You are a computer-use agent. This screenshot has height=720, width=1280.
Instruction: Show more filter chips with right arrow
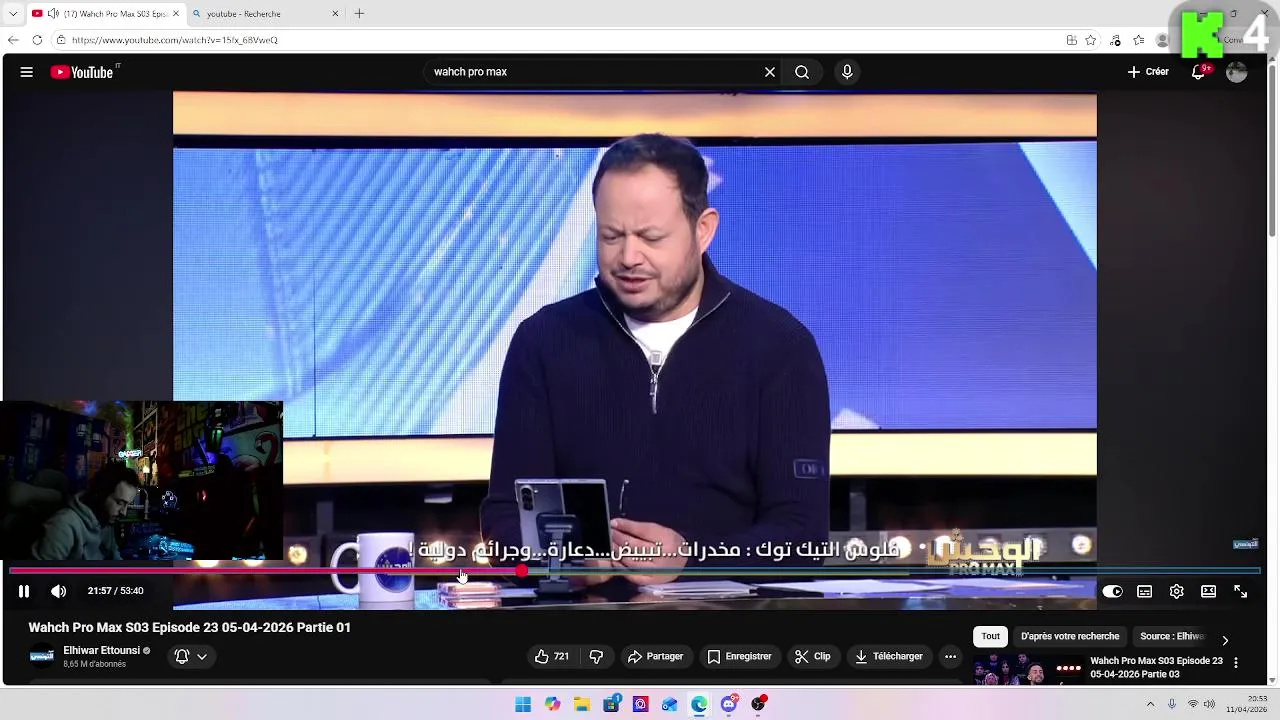pyautogui.click(x=1225, y=640)
